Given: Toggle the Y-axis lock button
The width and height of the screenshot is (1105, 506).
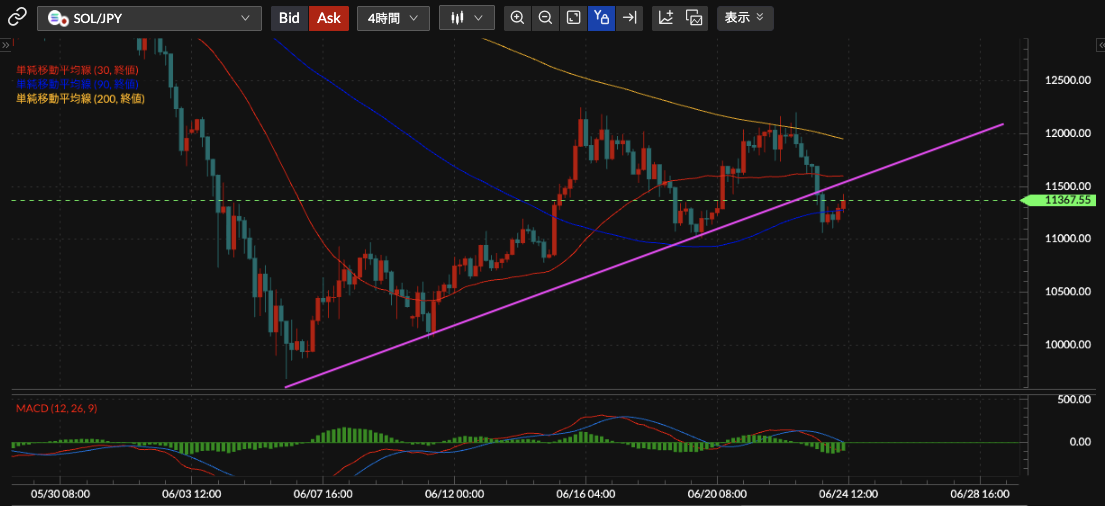Looking at the screenshot, I should click(602, 18).
